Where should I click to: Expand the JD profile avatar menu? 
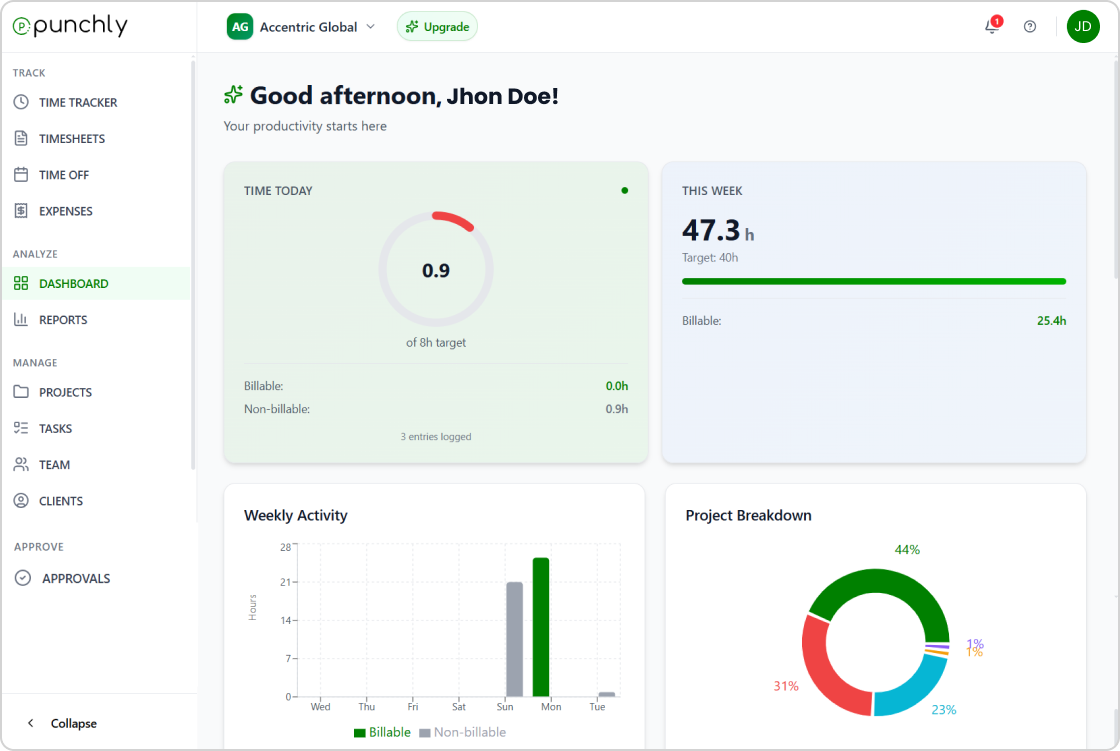[1083, 26]
